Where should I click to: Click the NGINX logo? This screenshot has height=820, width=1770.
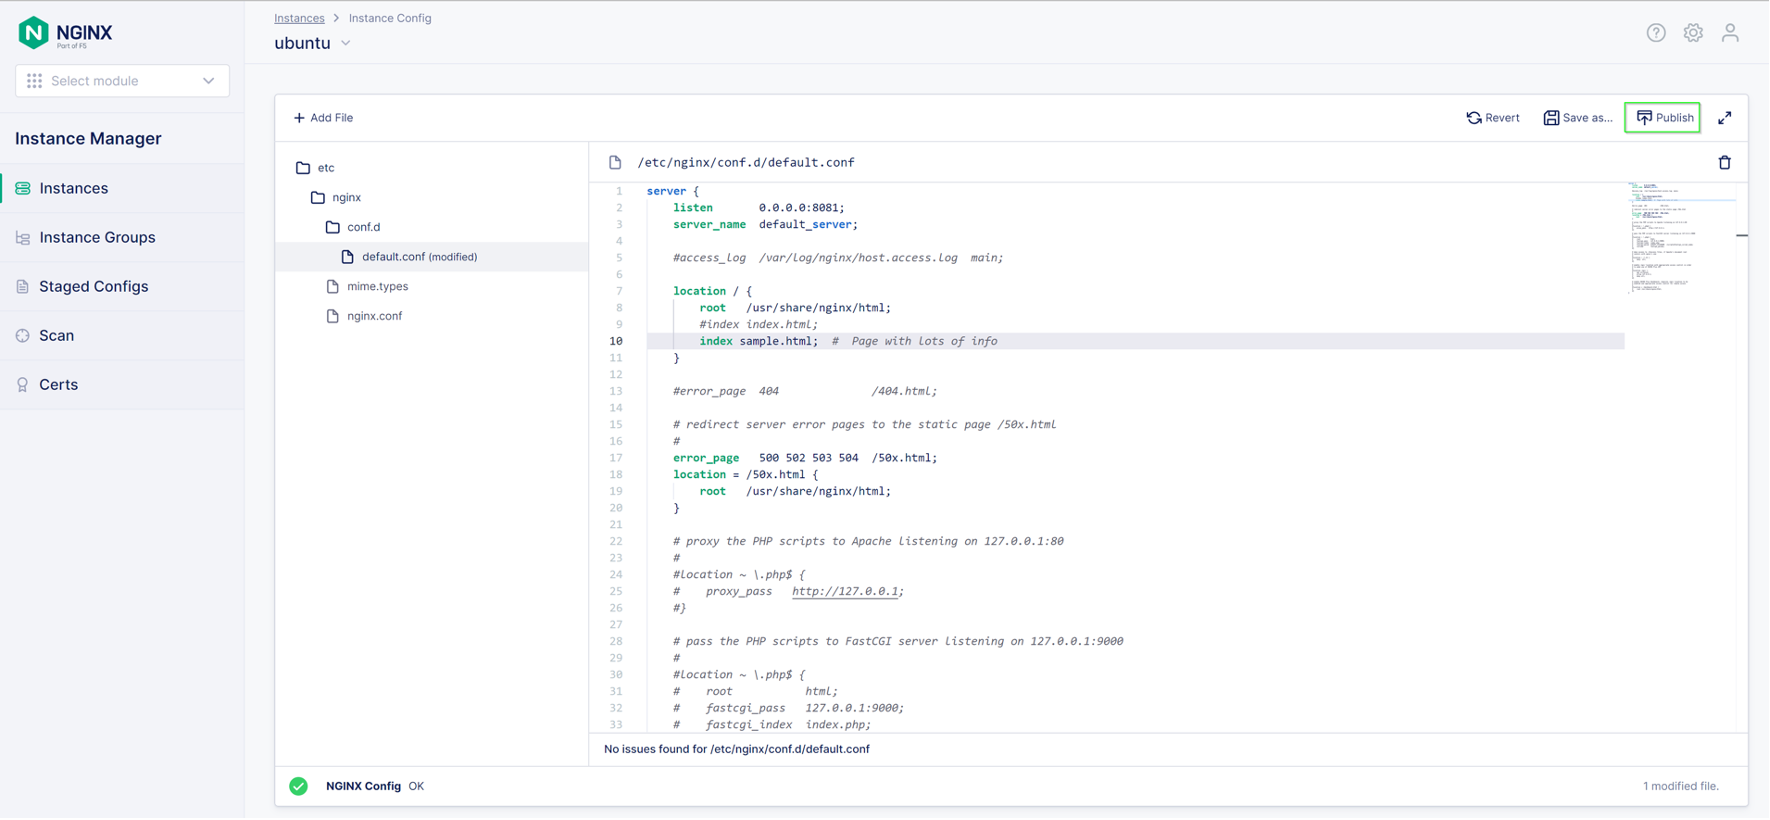(x=66, y=33)
